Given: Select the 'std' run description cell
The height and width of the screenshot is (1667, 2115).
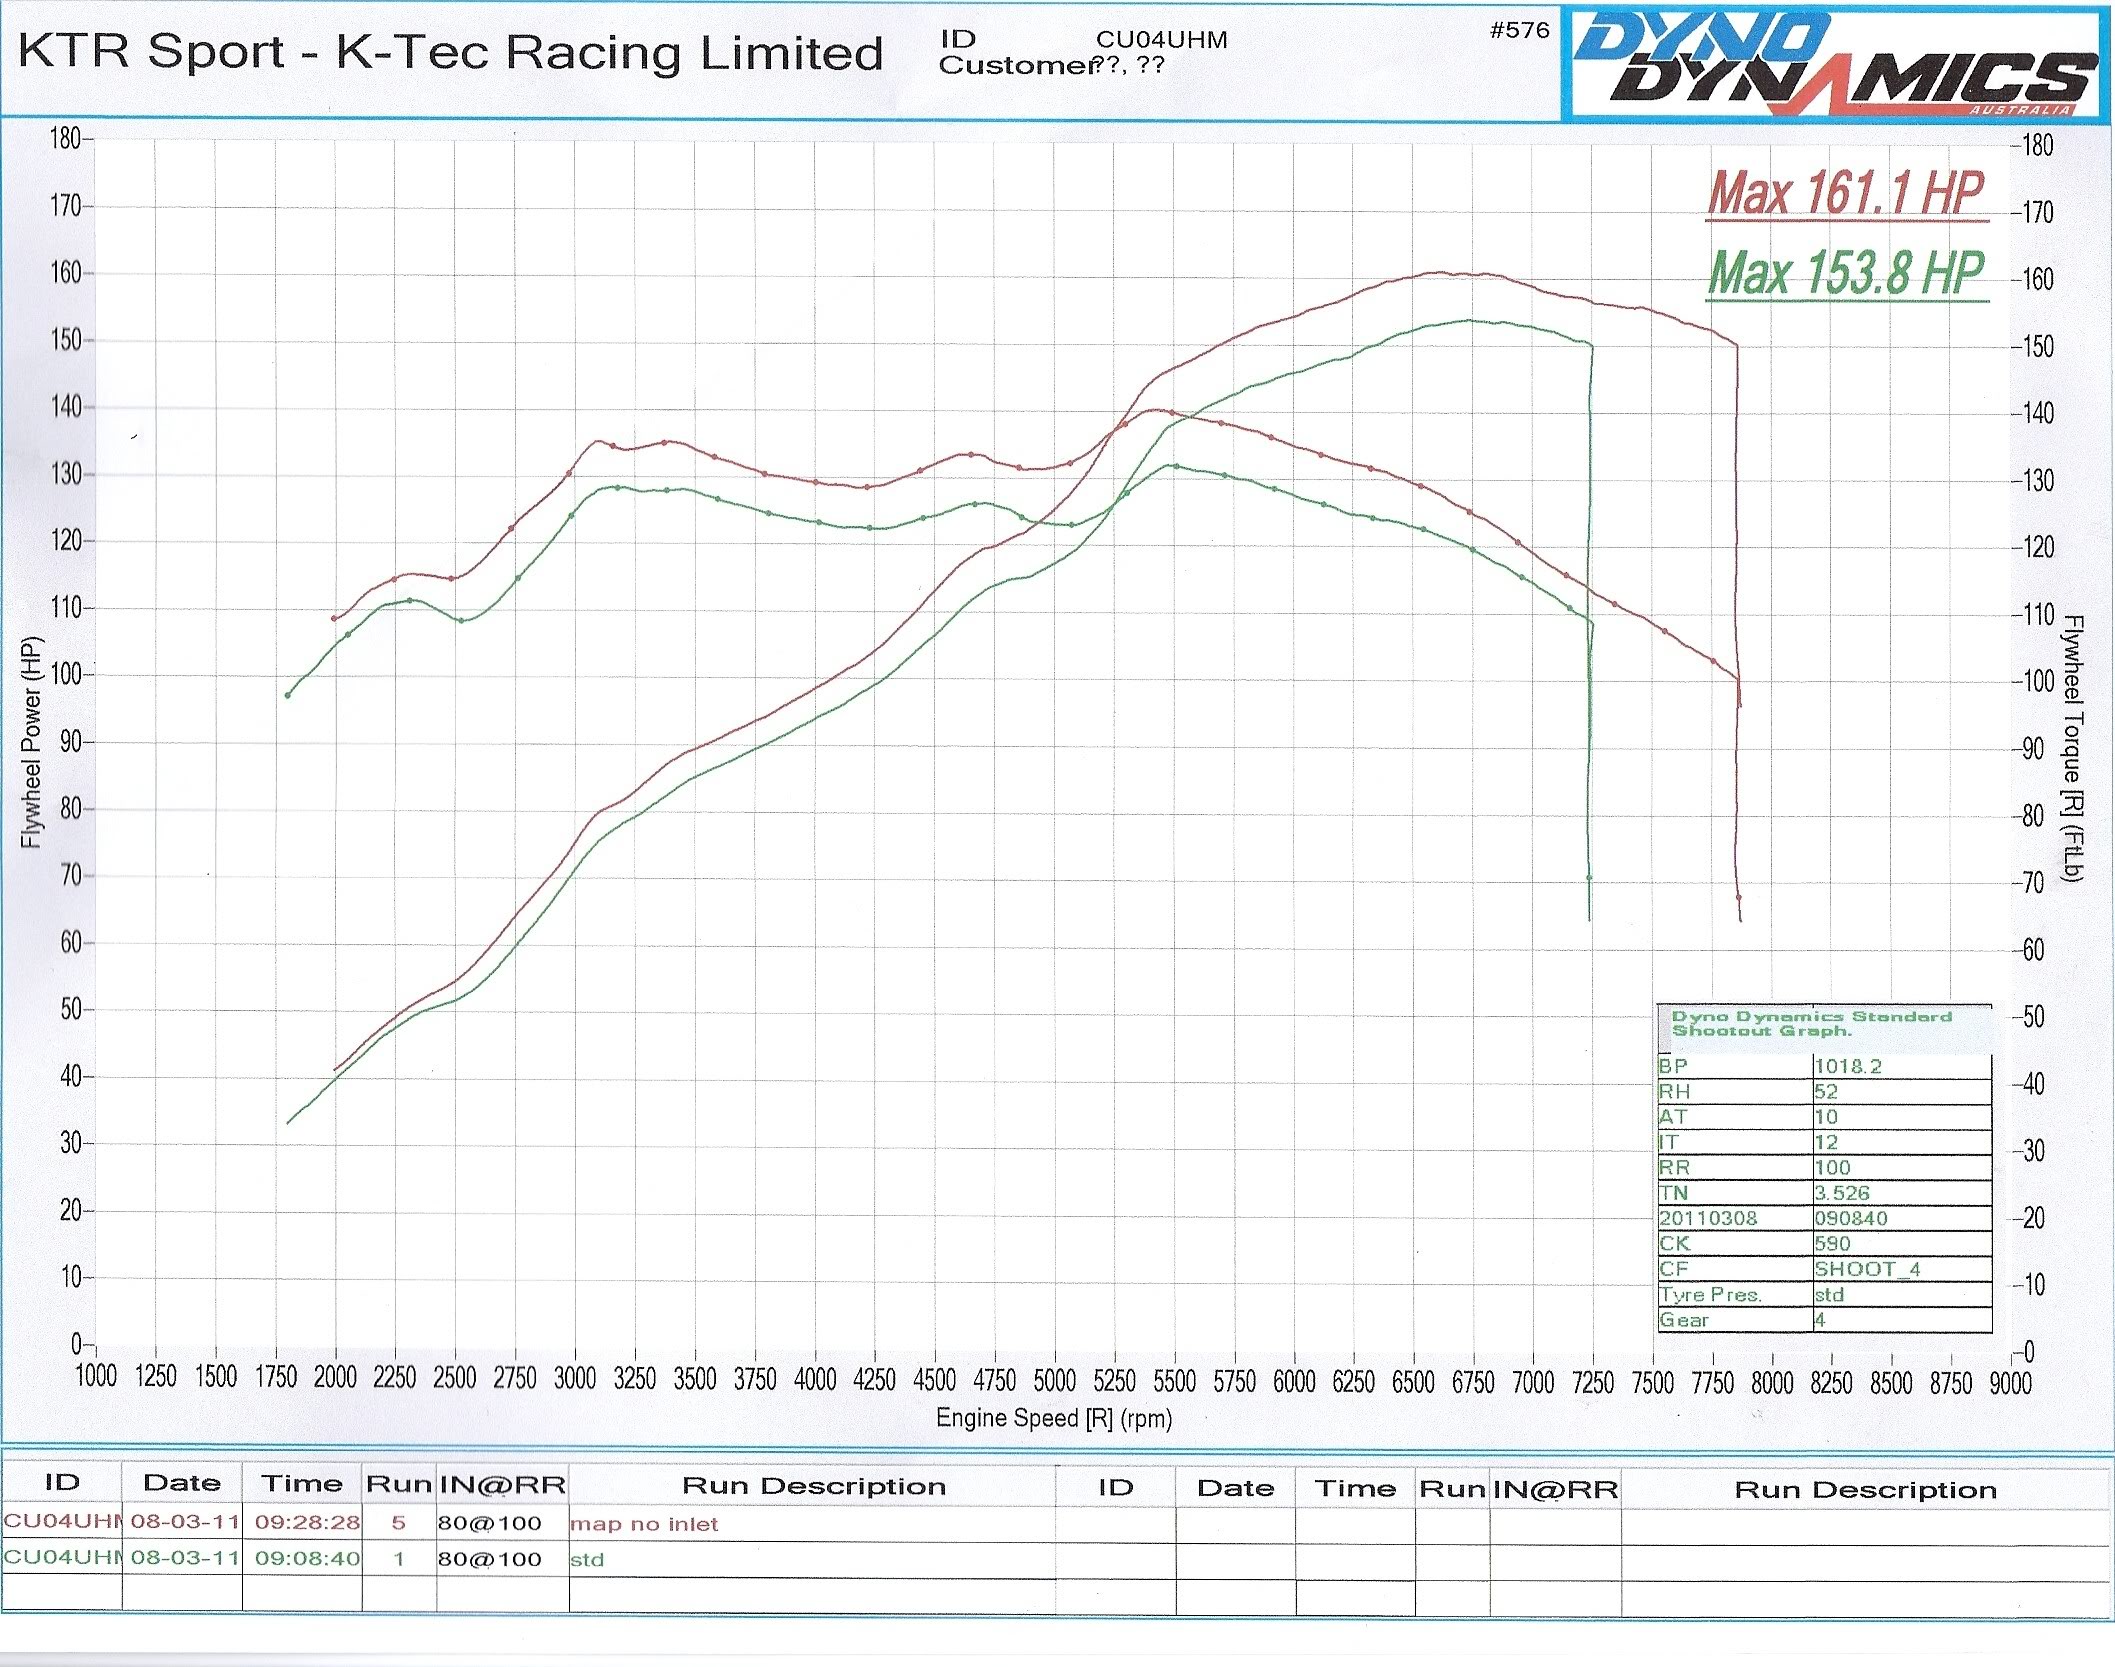Looking at the screenshot, I should (x=588, y=1560).
